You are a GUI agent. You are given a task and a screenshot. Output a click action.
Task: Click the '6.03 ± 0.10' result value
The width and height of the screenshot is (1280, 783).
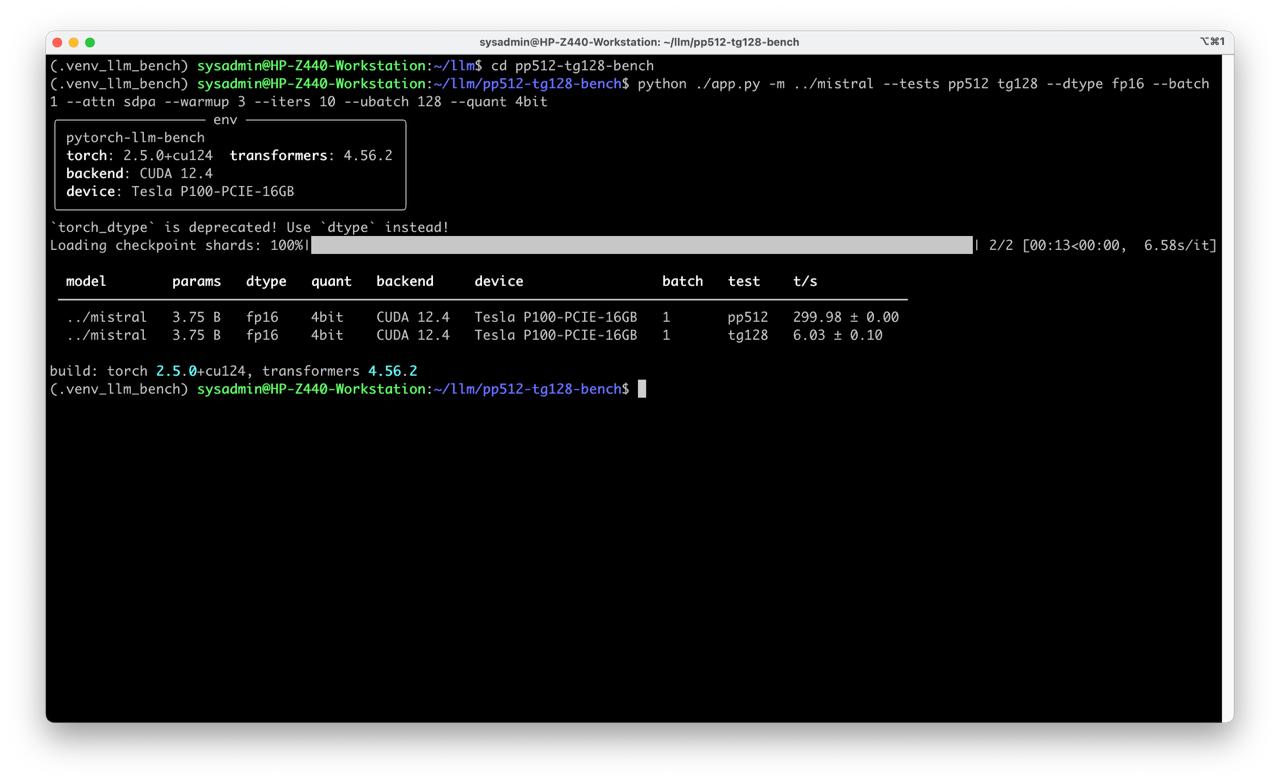(x=838, y=336)
